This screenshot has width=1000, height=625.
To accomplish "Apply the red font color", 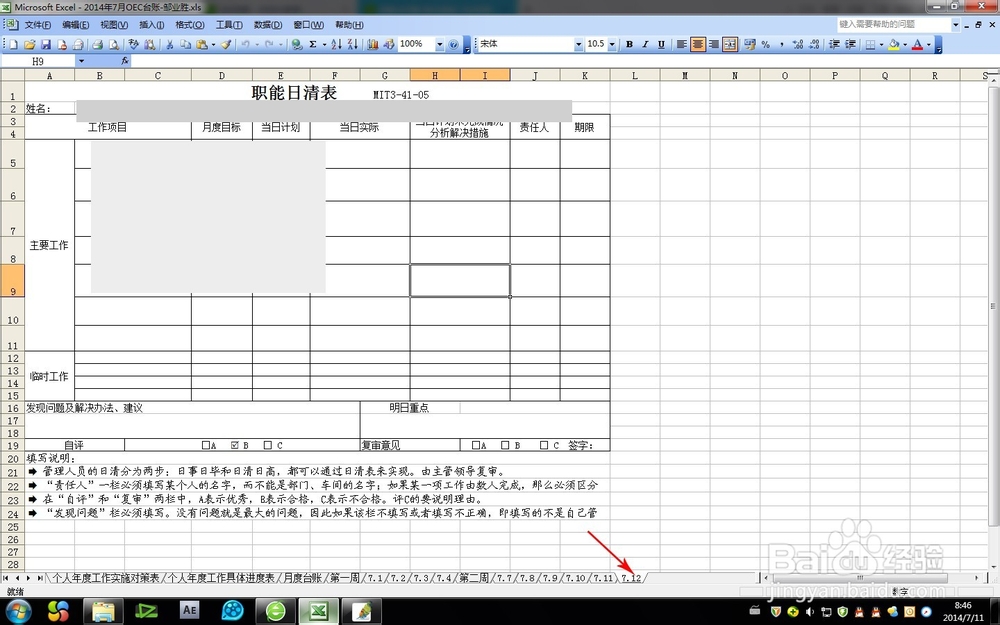I will coord(917,44).
